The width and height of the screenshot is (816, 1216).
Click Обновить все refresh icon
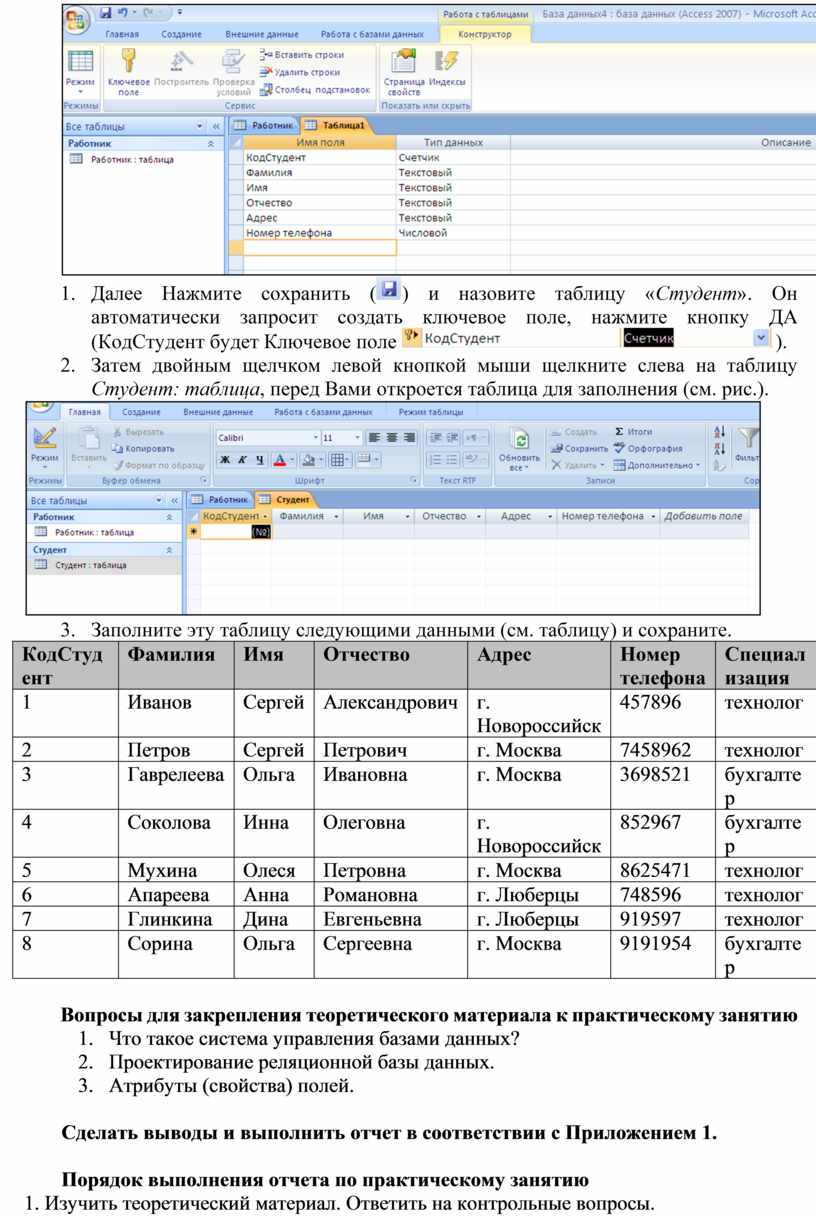coord(519,440)
